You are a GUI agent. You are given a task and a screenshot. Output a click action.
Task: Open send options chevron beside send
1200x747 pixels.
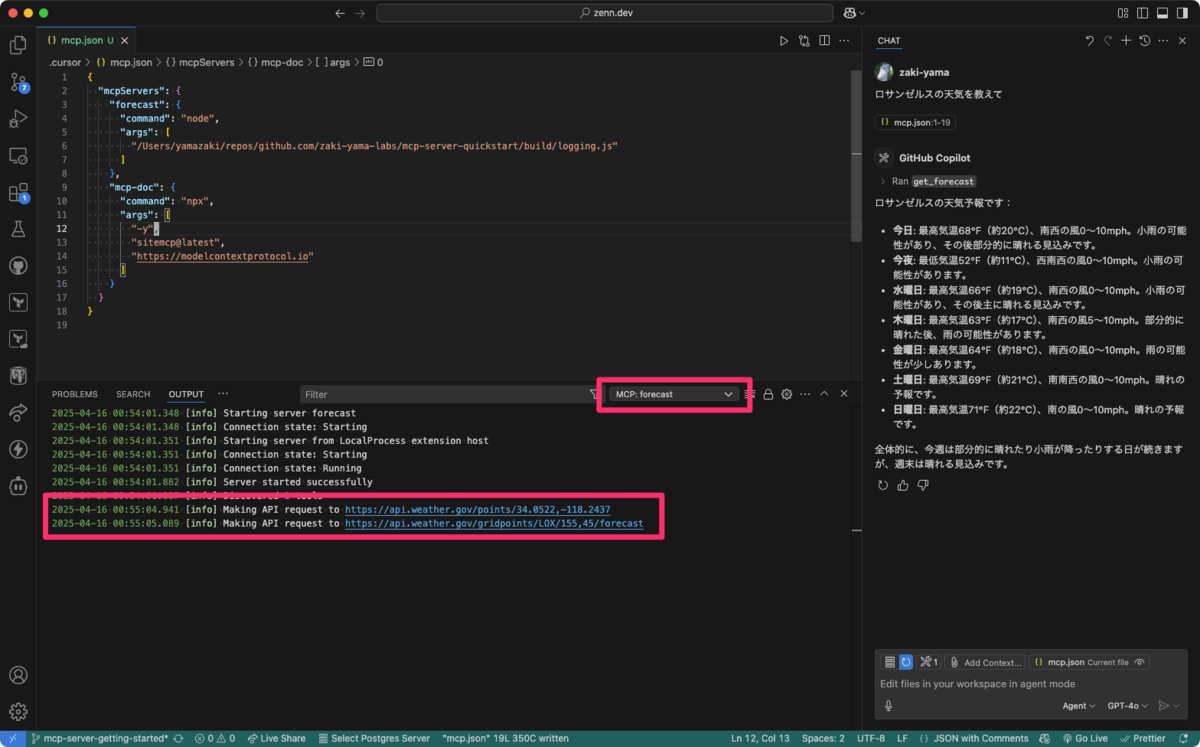coord(1178,706)
